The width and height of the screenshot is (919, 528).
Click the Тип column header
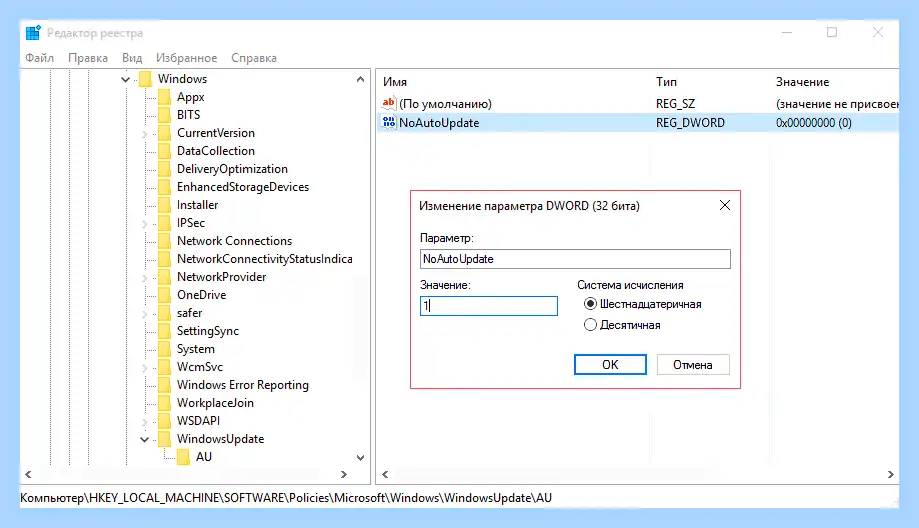[x=666, y=82]
